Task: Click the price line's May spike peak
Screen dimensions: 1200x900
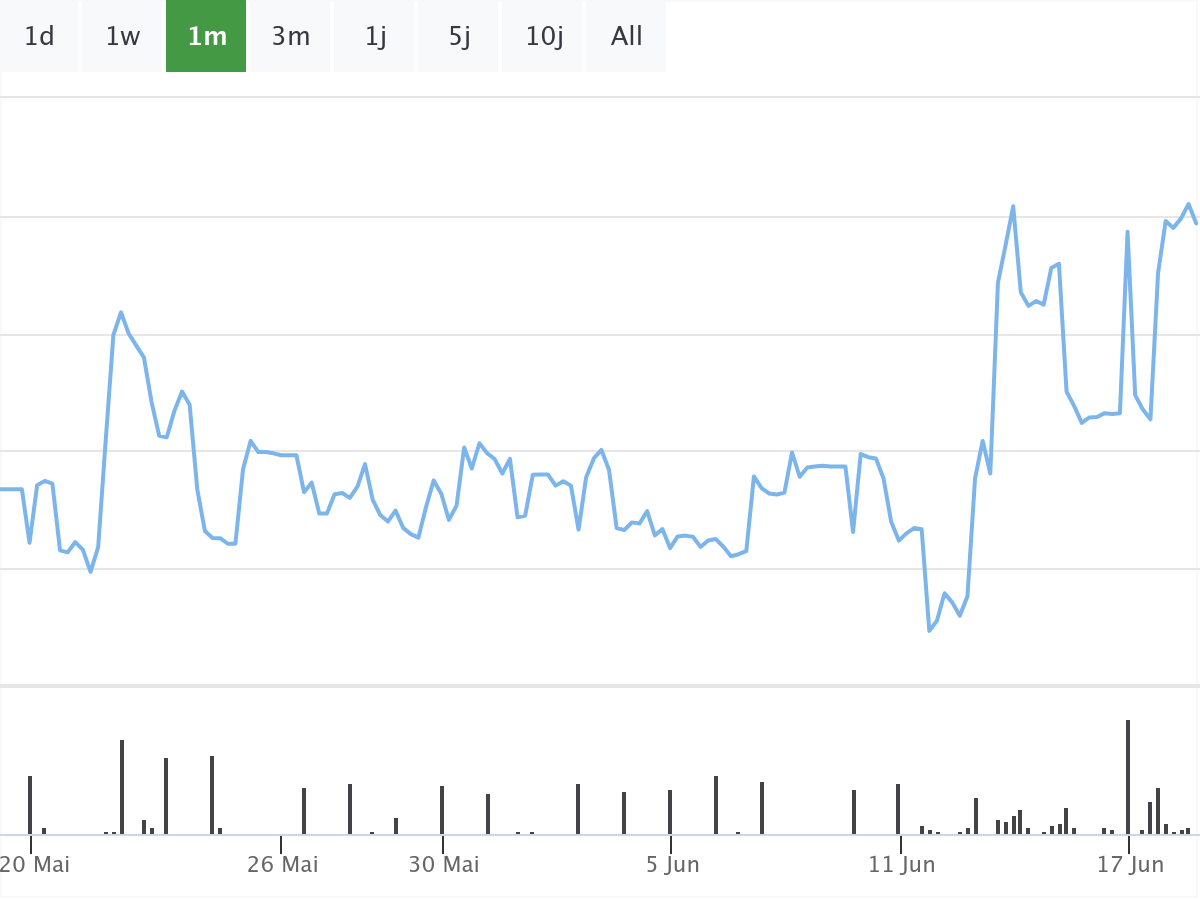Action: [121, 312]
